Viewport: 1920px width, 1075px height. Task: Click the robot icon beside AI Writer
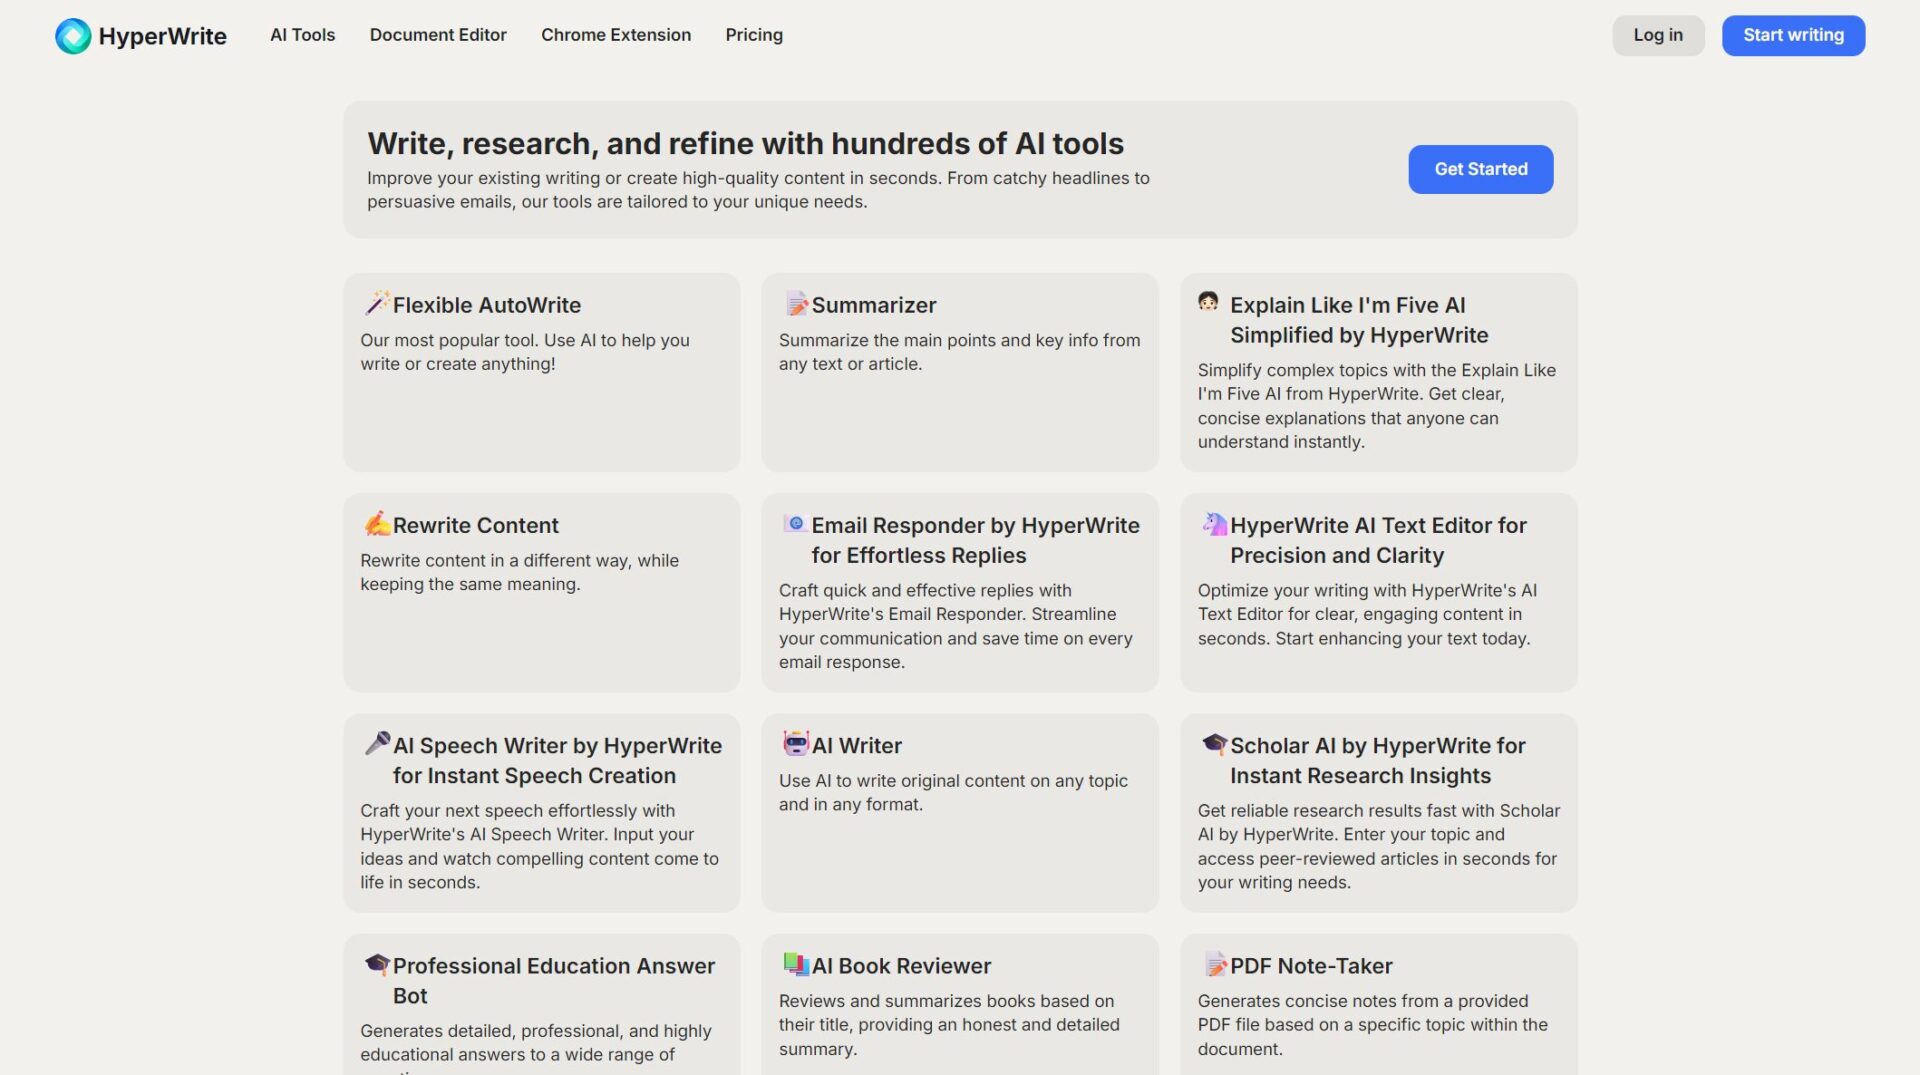click(x=796, y=743)
